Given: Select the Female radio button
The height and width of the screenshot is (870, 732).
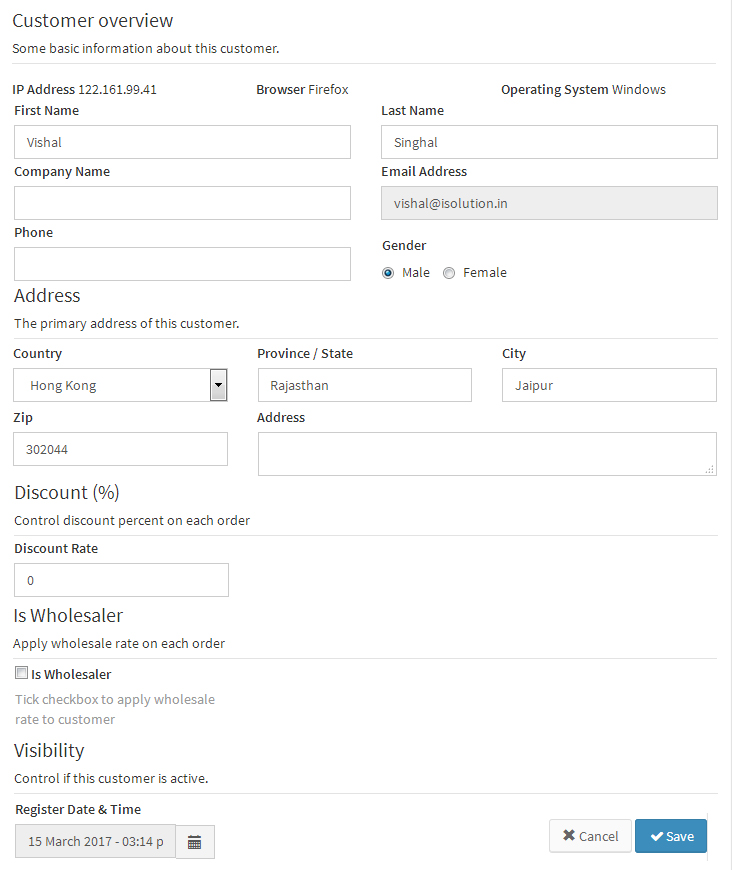Looking at the screenshot, I should click(x=449, y=272).
